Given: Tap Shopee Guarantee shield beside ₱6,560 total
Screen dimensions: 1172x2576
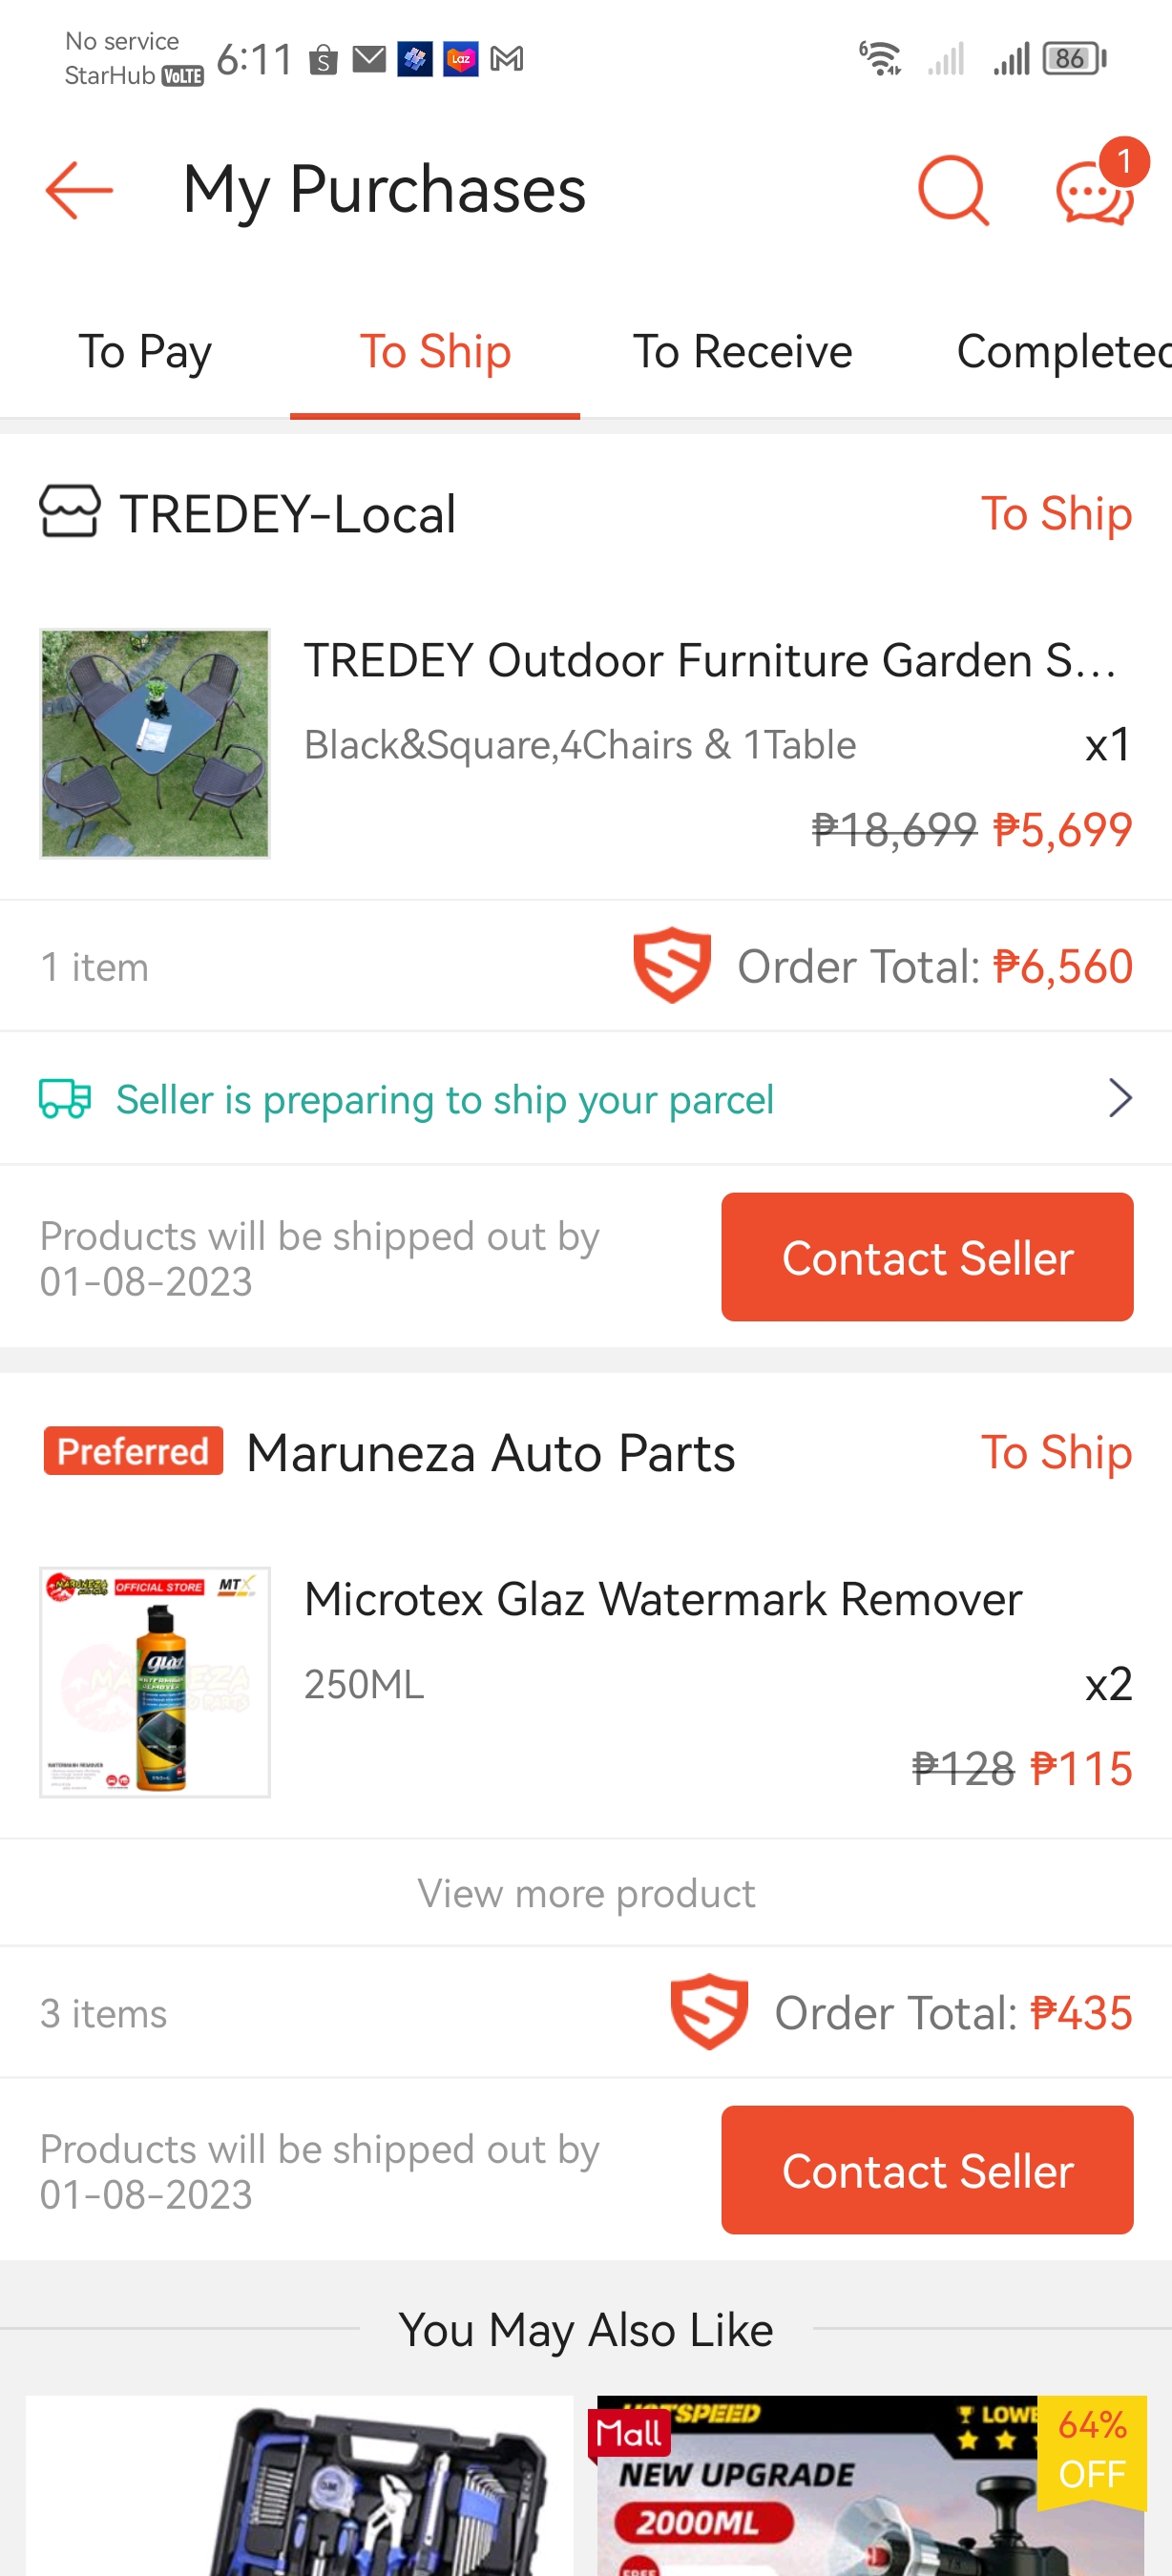Looking at the screenshot, I should point(672,965).
